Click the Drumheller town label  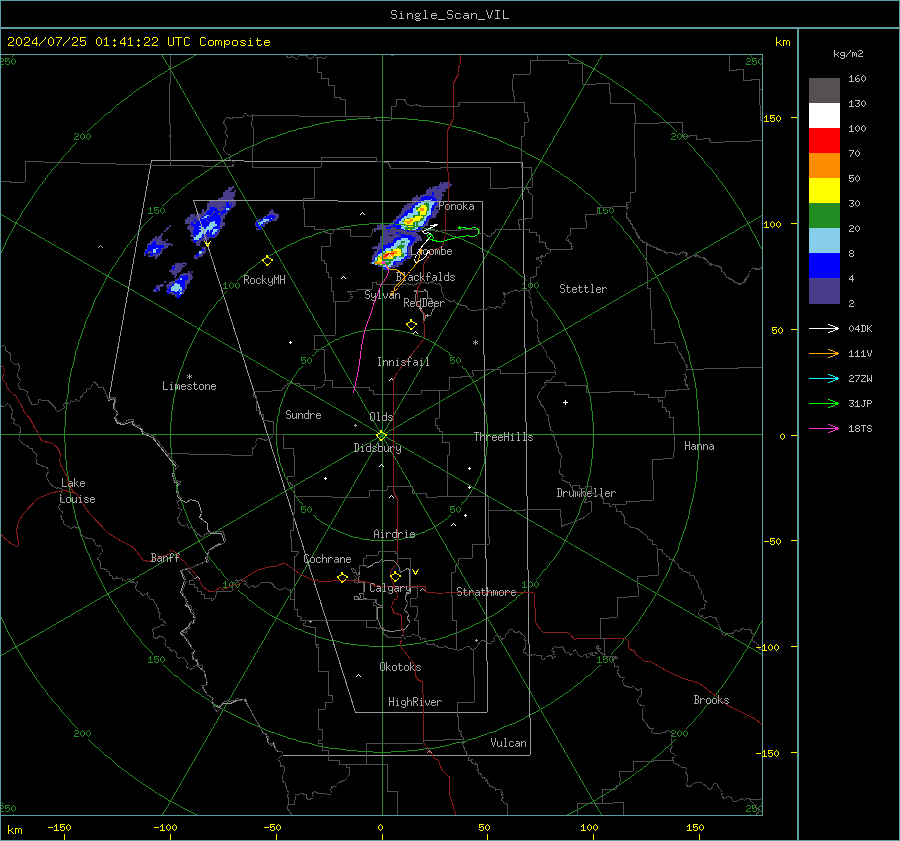pos(586,493)
